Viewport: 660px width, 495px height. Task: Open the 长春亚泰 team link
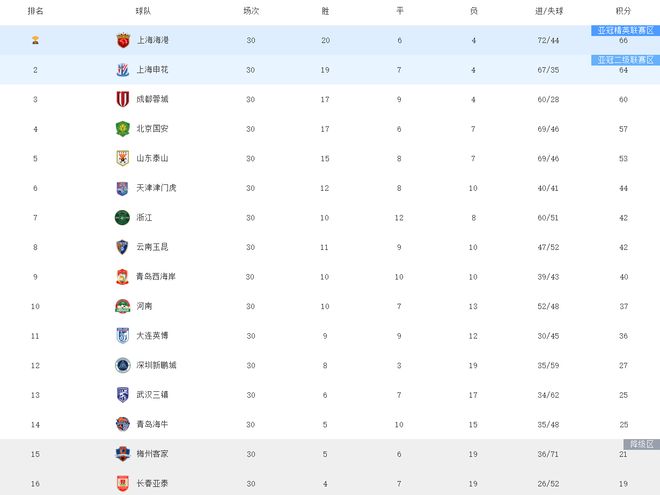tap(152, 484)
